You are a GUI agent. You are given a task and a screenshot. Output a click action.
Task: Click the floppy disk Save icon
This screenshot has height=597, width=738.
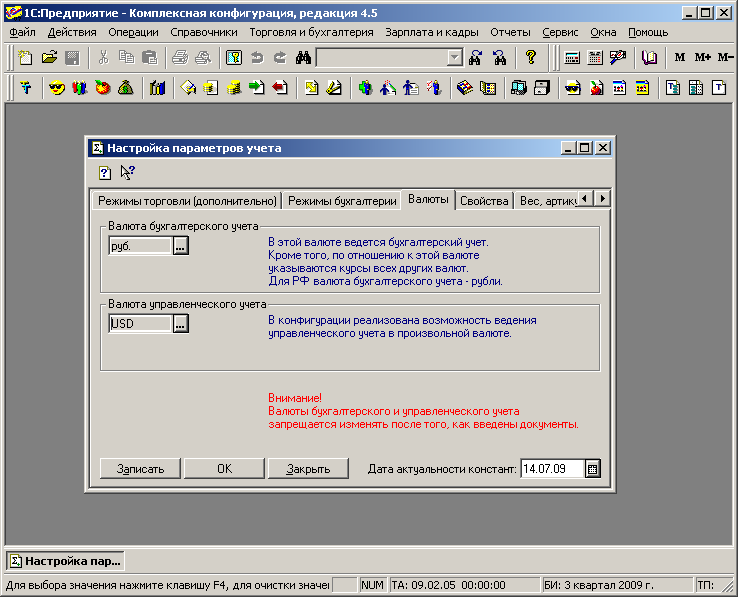(x=72, y=57)
